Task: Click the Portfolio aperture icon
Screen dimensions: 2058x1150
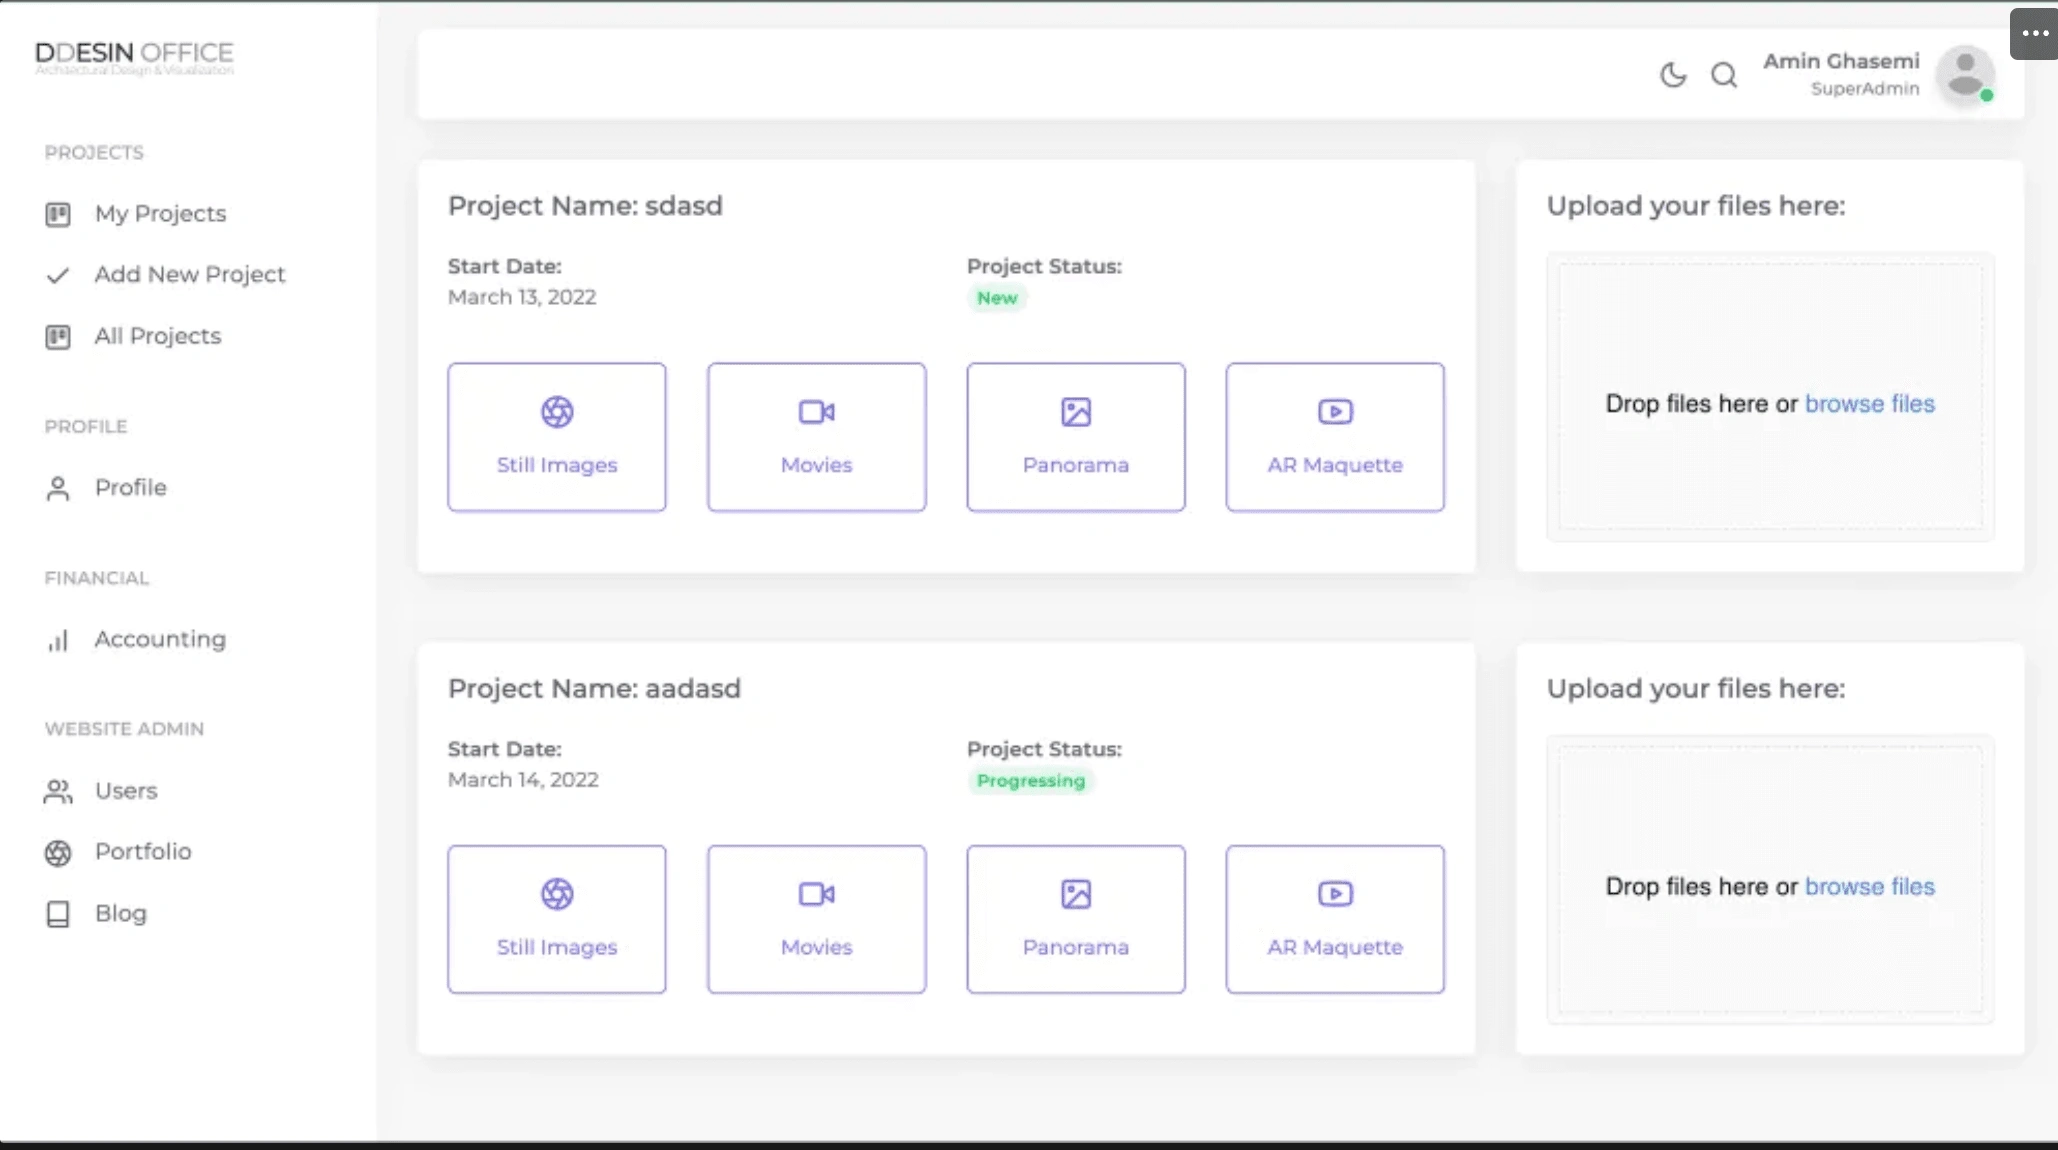Action: [58, 853]
